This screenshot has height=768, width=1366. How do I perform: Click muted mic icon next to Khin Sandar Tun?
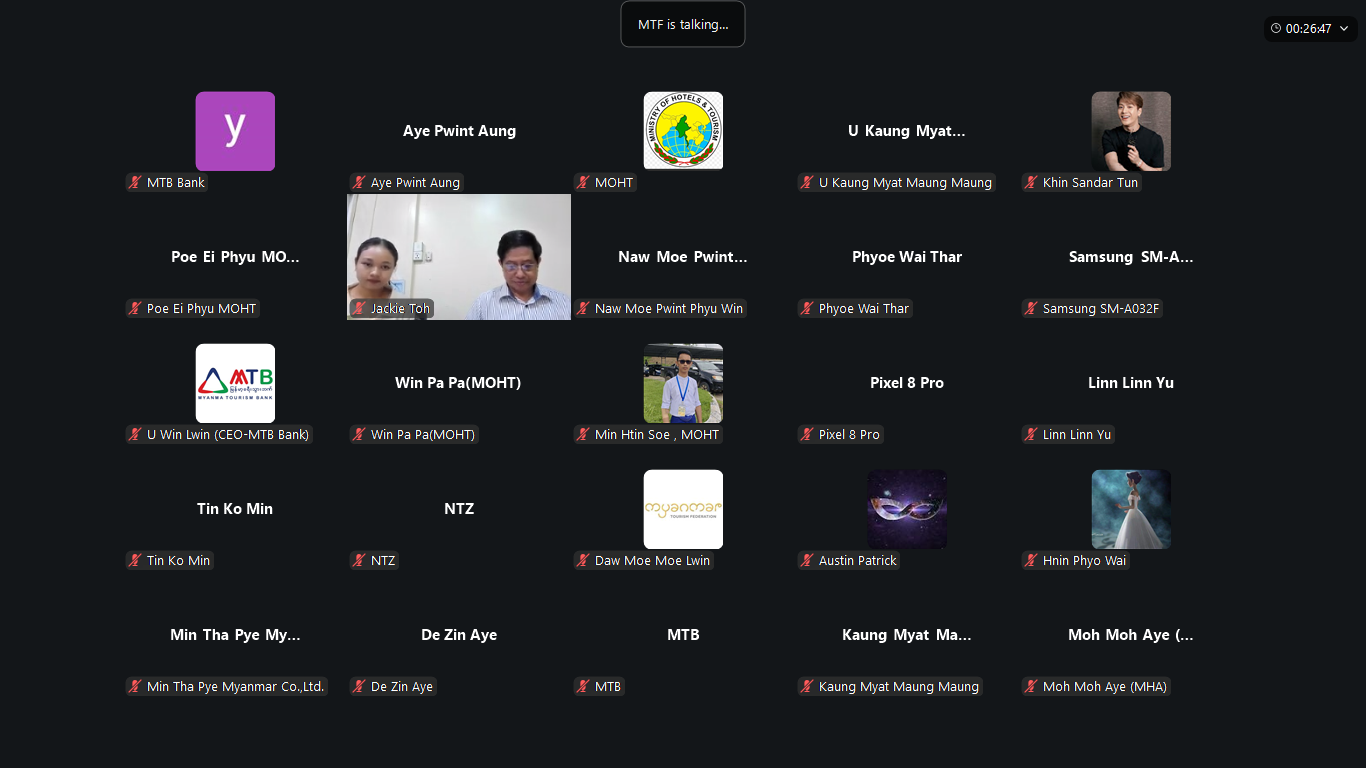pos(1031,183)
